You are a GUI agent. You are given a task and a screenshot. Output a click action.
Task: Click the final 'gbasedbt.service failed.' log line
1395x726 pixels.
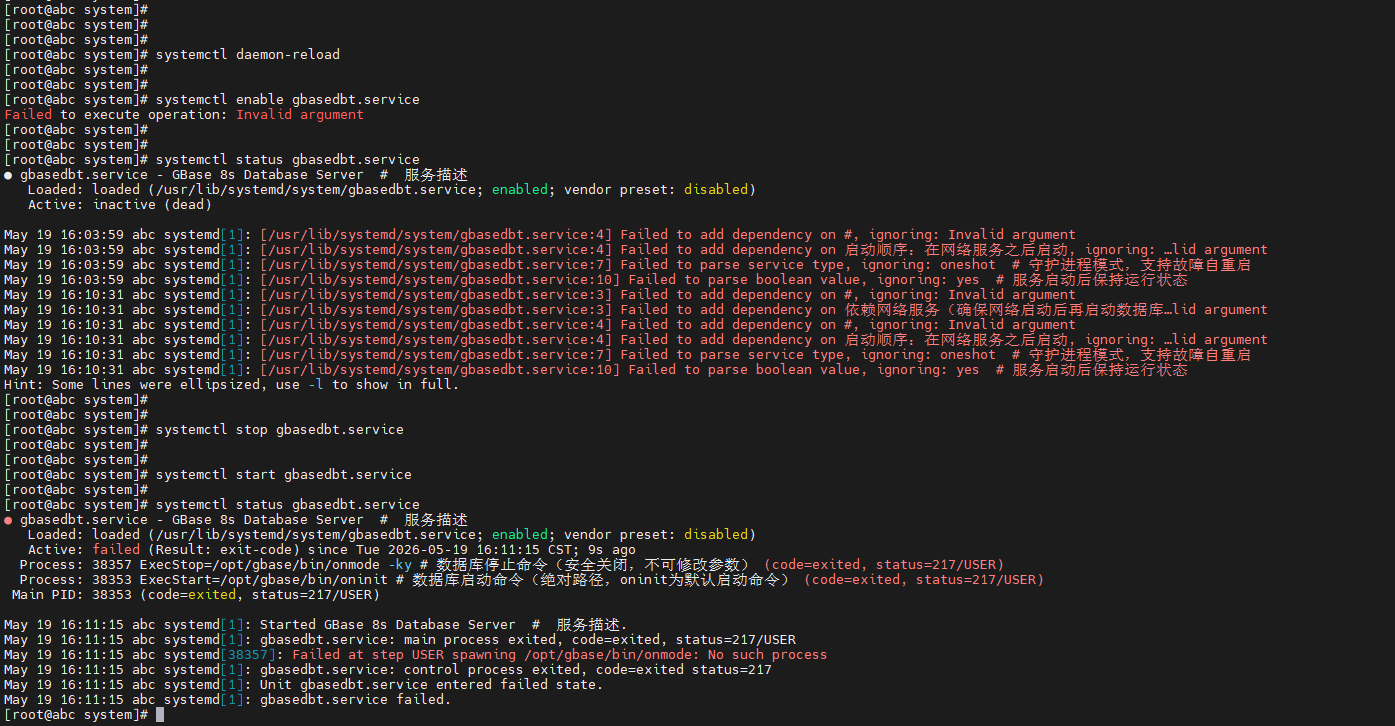point(228,700)
